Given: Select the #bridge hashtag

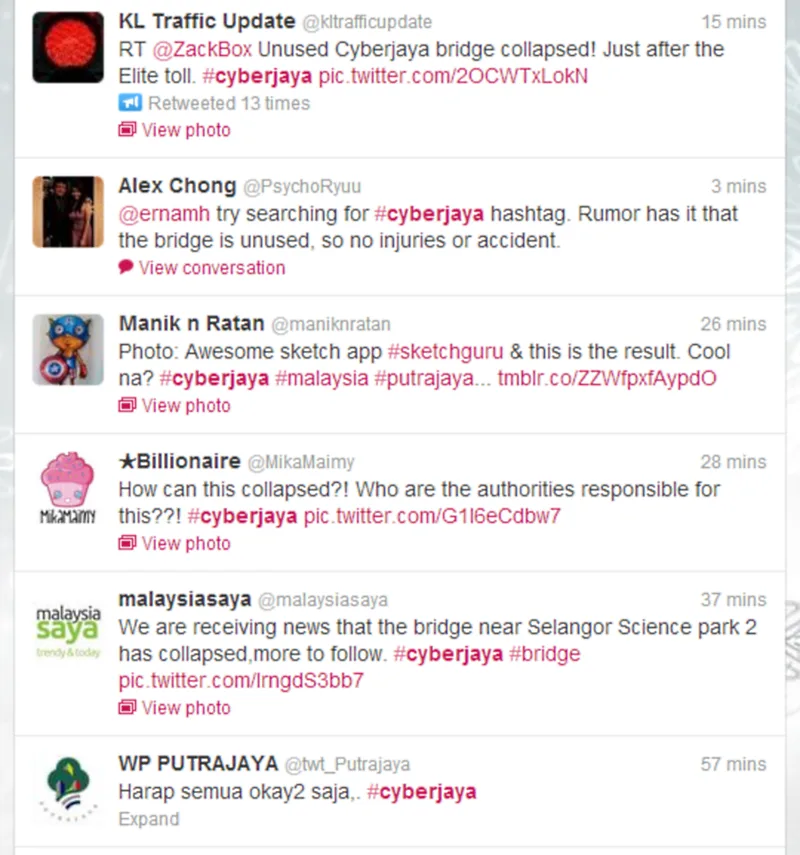Looking at the screenshot, I should coord(544,653).
